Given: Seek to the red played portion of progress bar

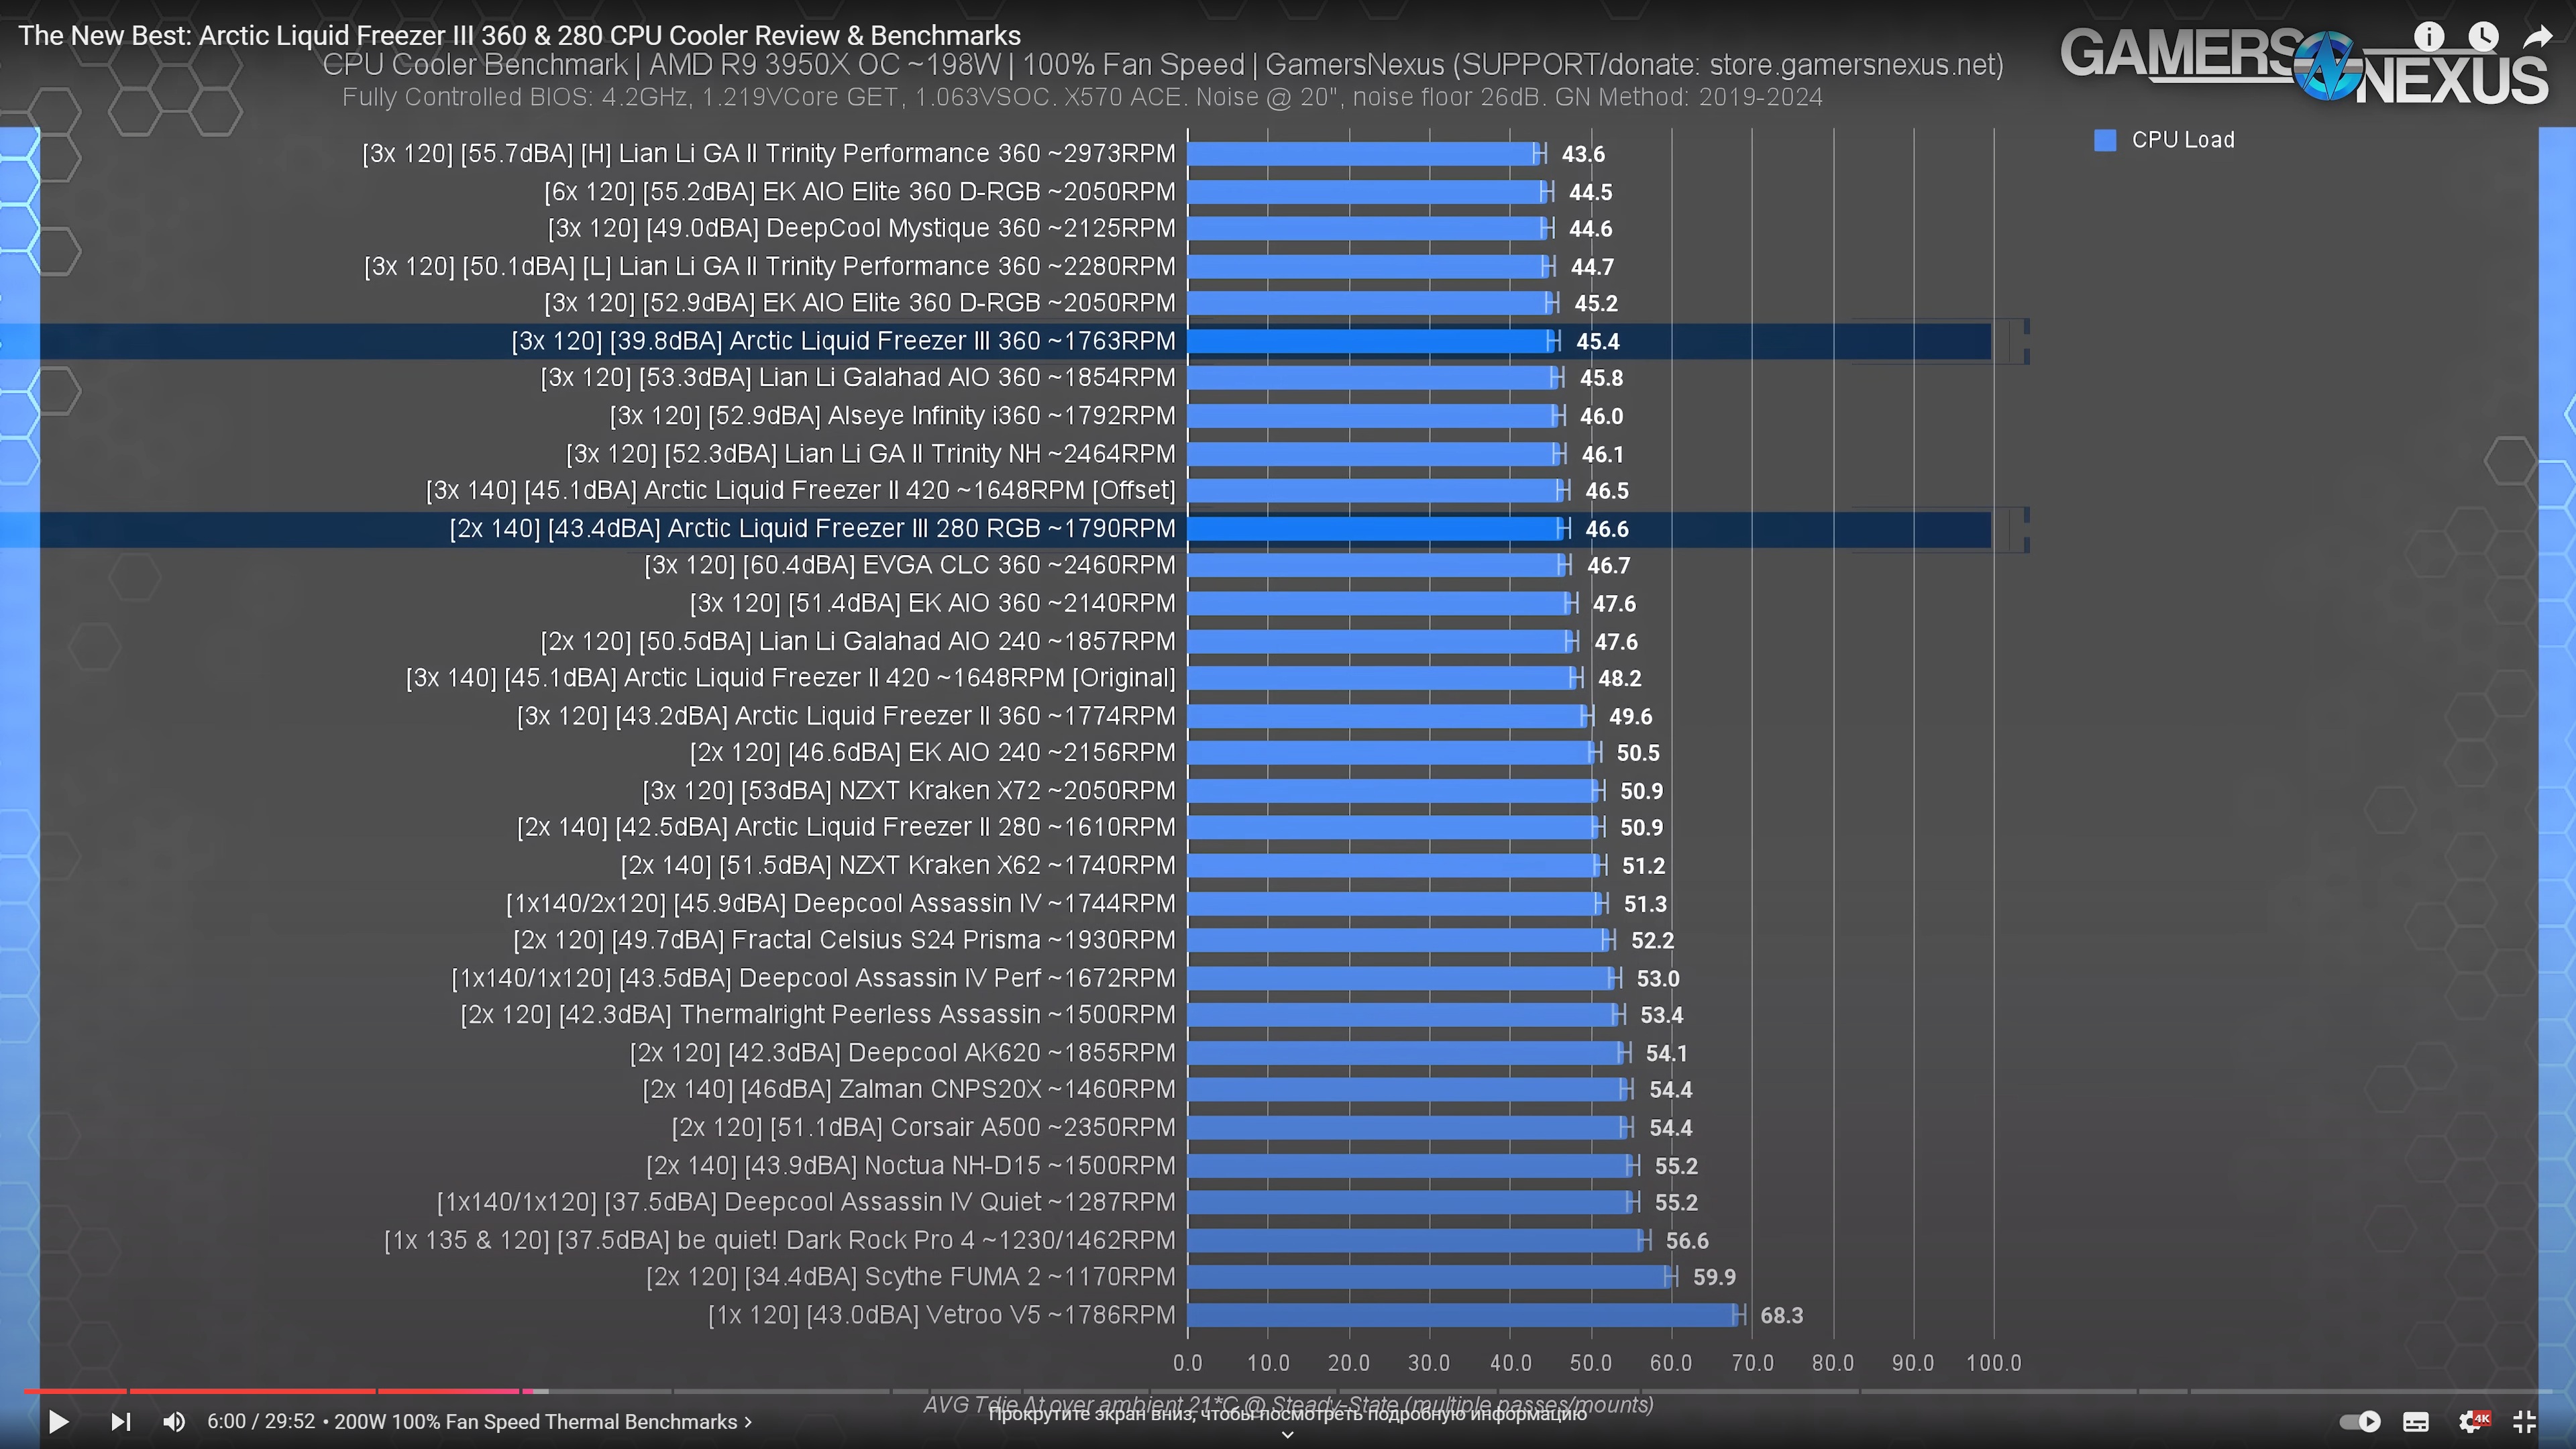Looking at the screenshot, I should point(250,1391).
